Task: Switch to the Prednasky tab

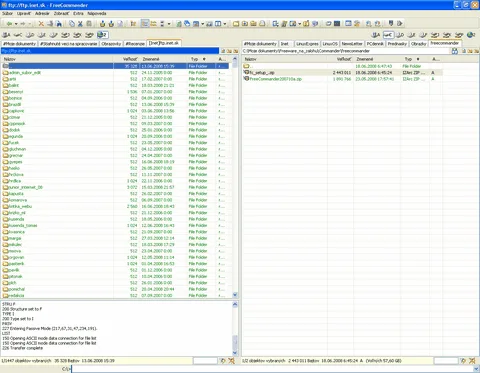Action: (x=397, y=44)
